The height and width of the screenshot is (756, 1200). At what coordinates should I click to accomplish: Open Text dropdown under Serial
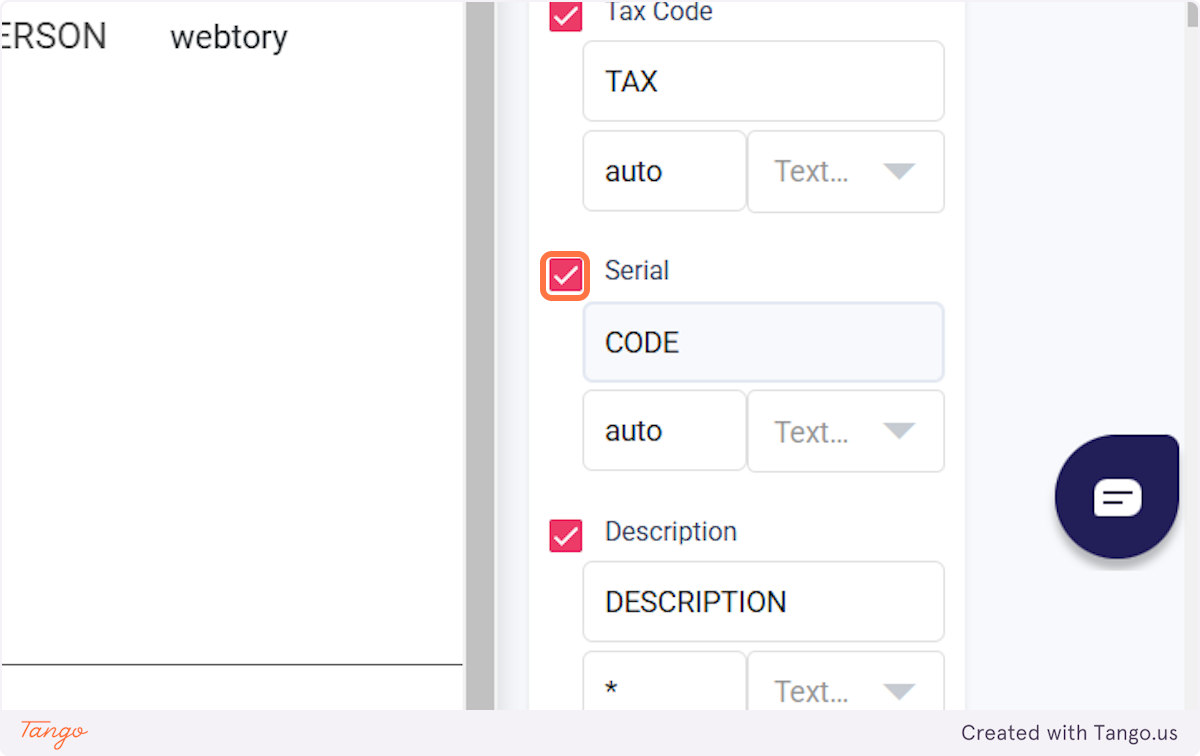846,431
